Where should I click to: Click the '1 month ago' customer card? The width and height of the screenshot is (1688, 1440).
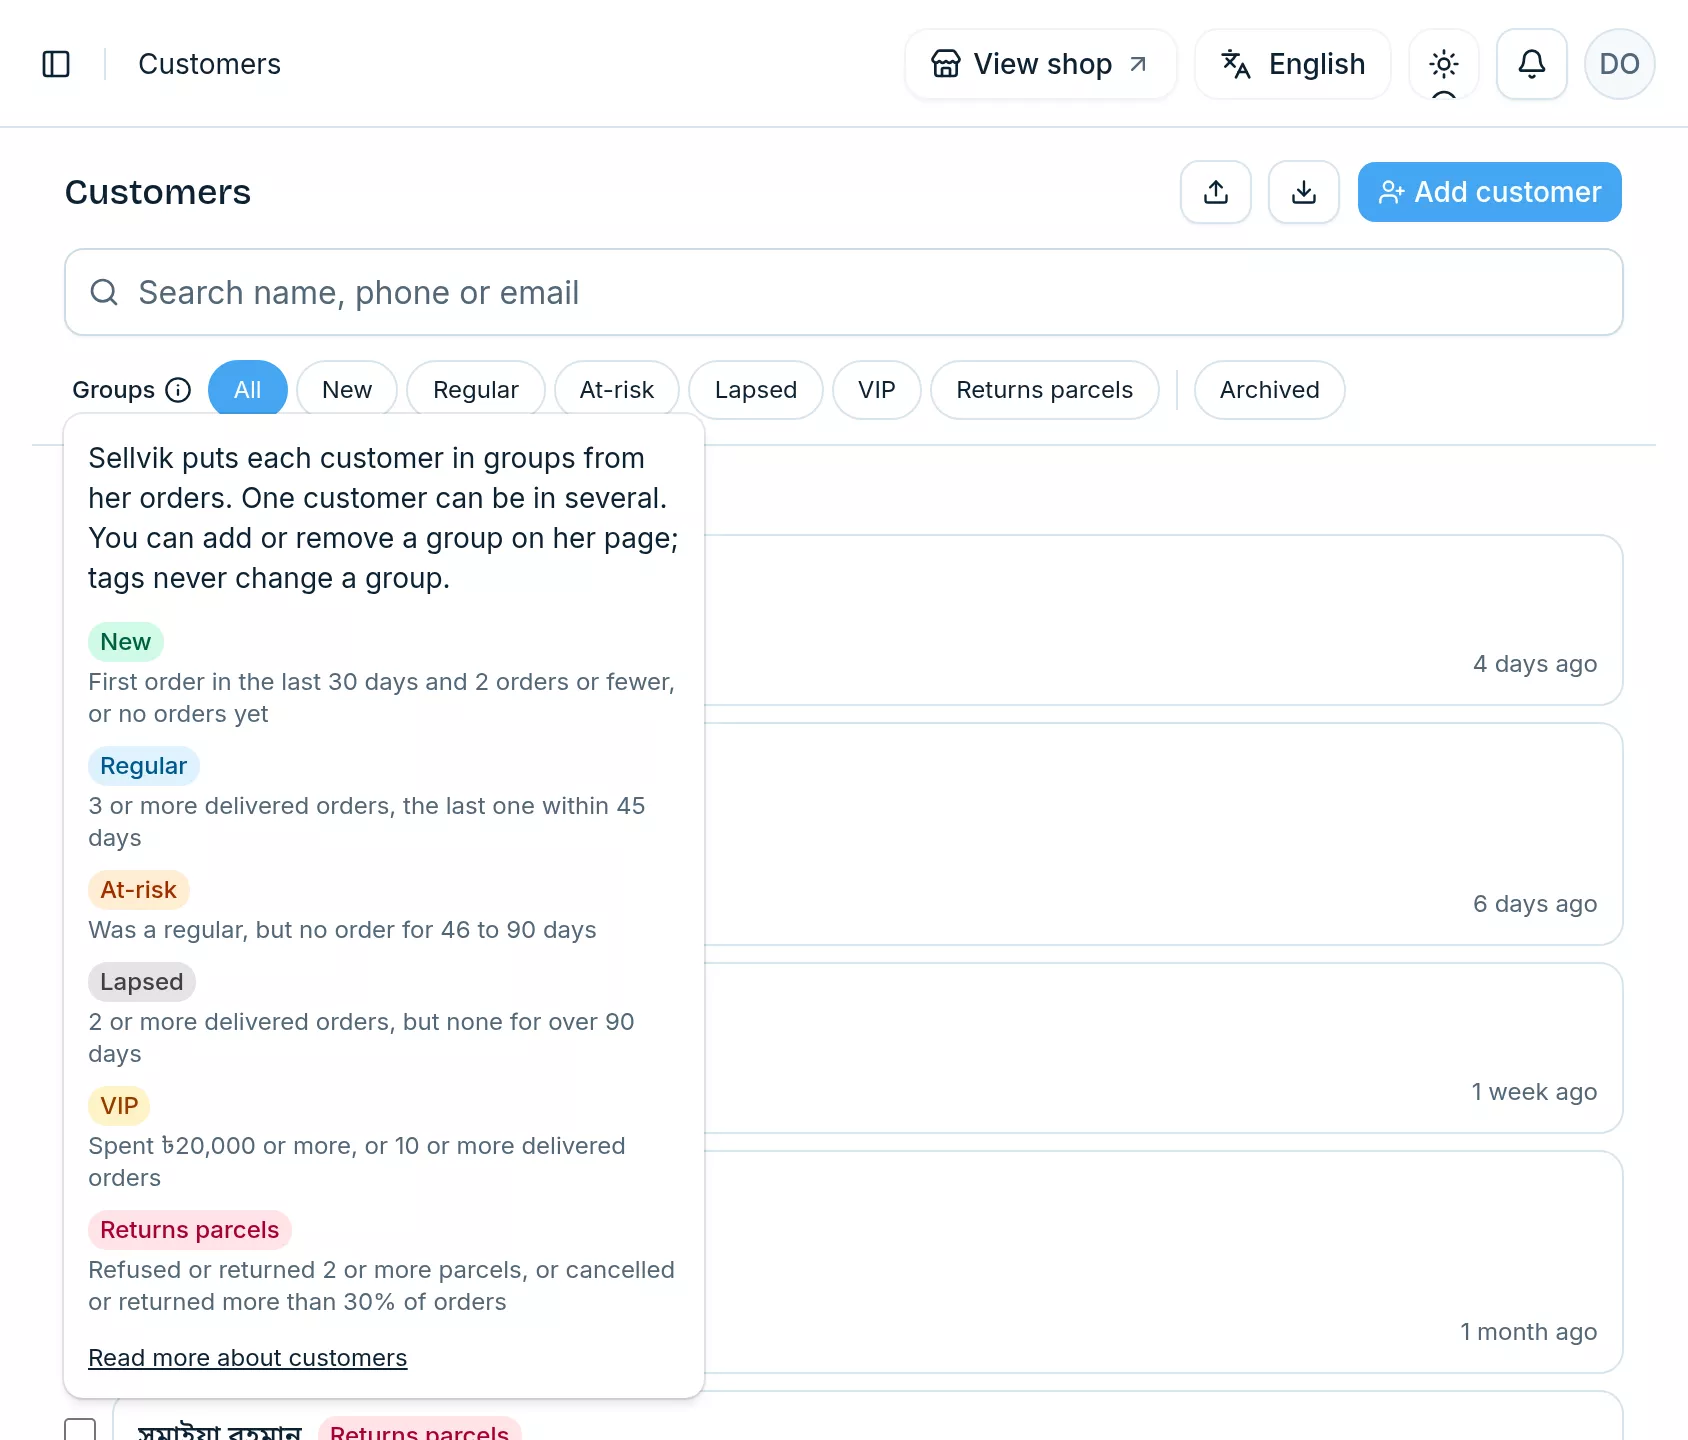(1163, 1262)
